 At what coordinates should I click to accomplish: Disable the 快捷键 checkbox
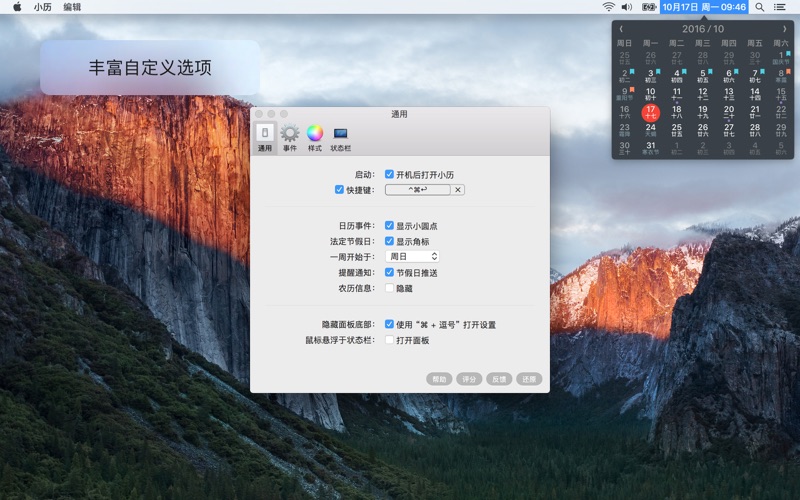(339, 190)
